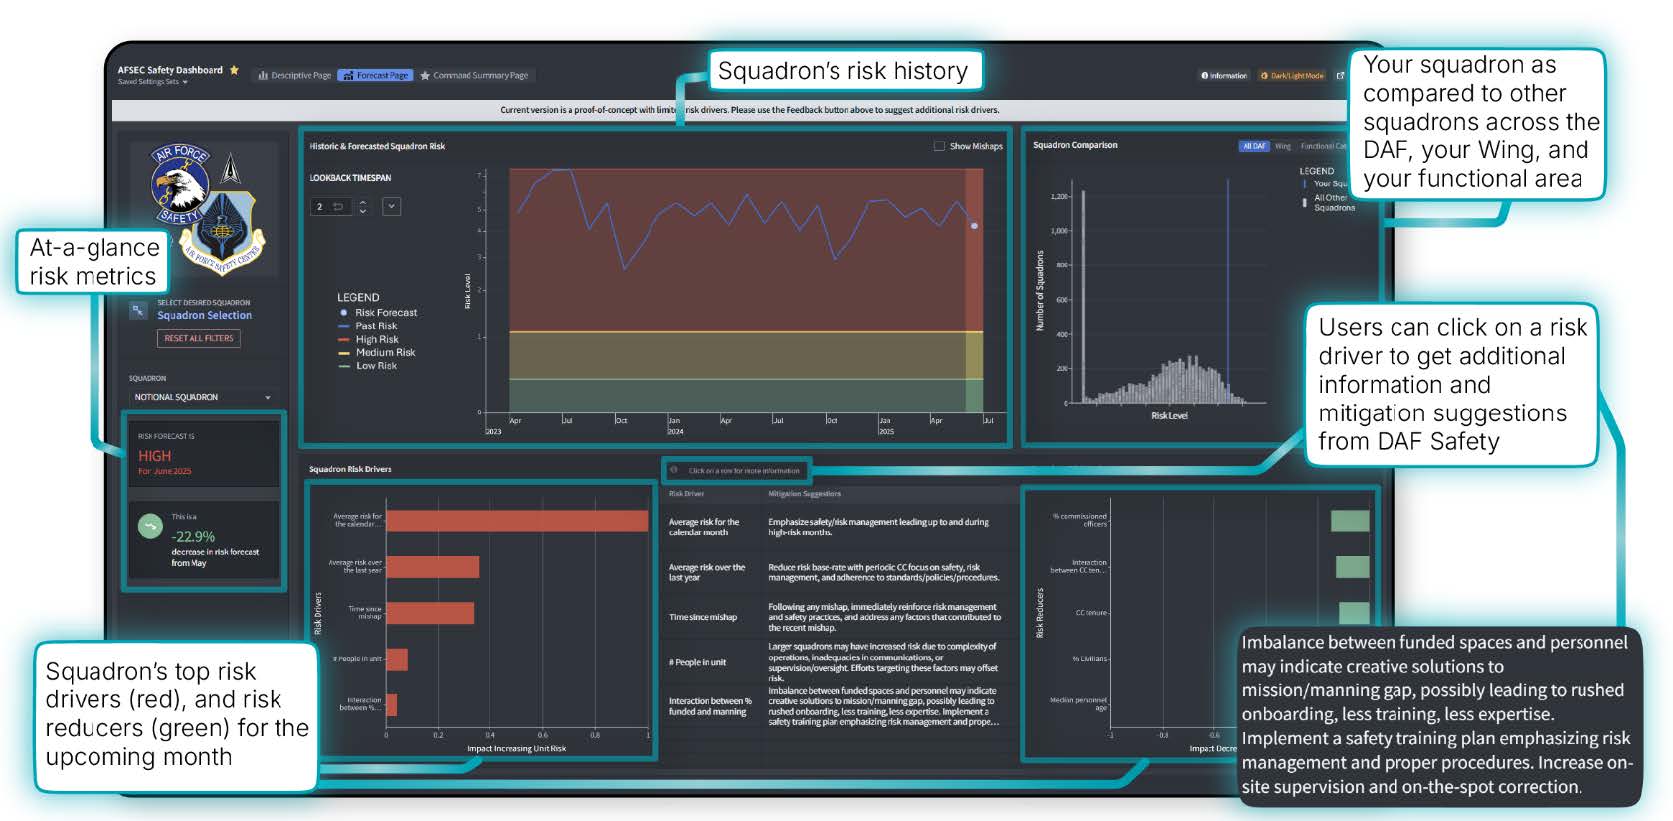The height and width of the screenshot is (821, 1673).
Task: Open the lookback timespan dropdown arrow
Action: click(x=391, y=207)
